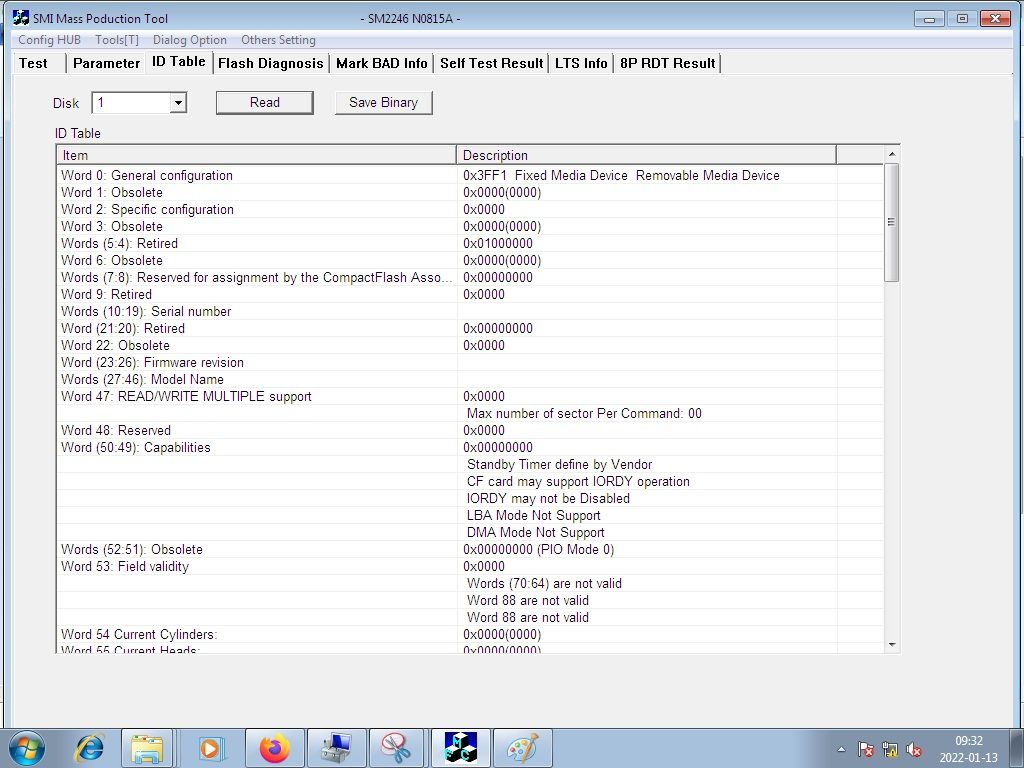
Task: Open Action Center flag tray icon
Action: click(x=866, y=749)
